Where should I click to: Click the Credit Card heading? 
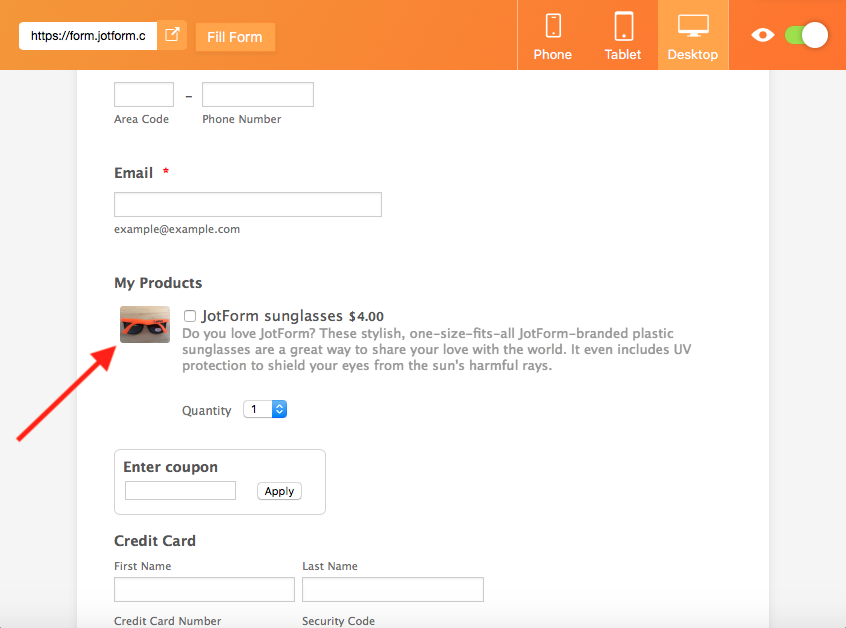[155, 541]
